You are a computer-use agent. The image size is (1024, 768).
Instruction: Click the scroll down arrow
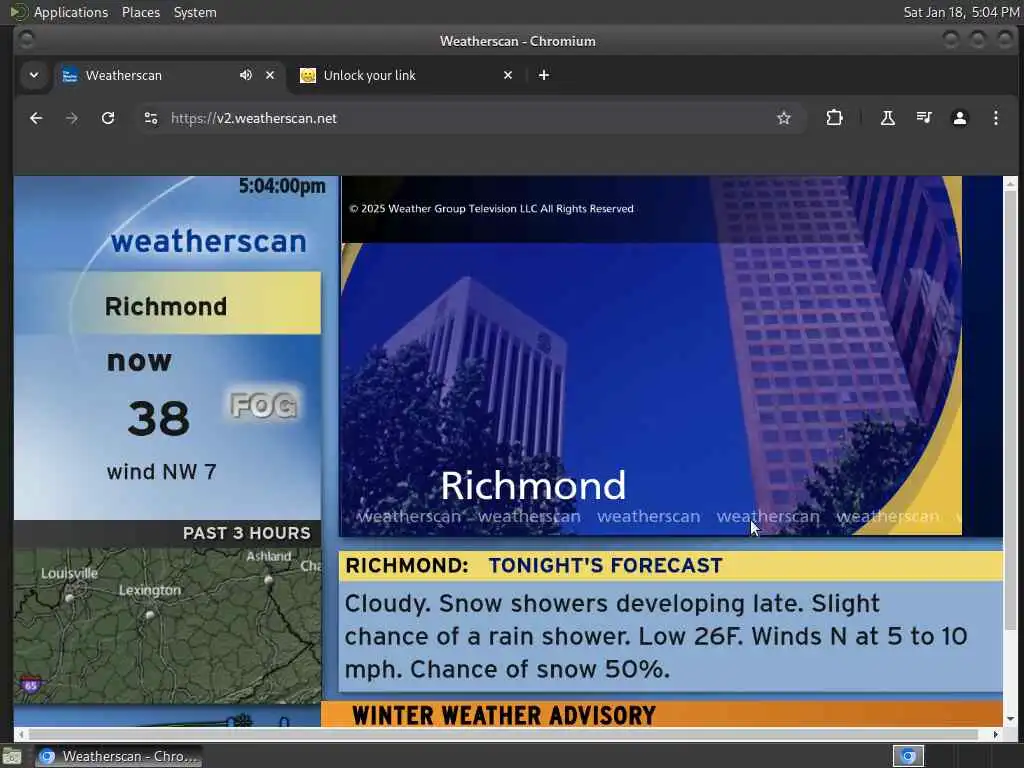click(x=1010, y=719)
